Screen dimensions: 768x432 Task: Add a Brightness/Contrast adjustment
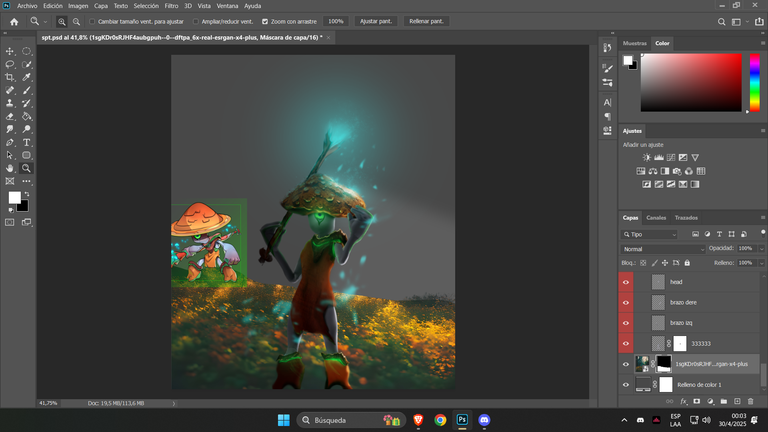point(647,157)
